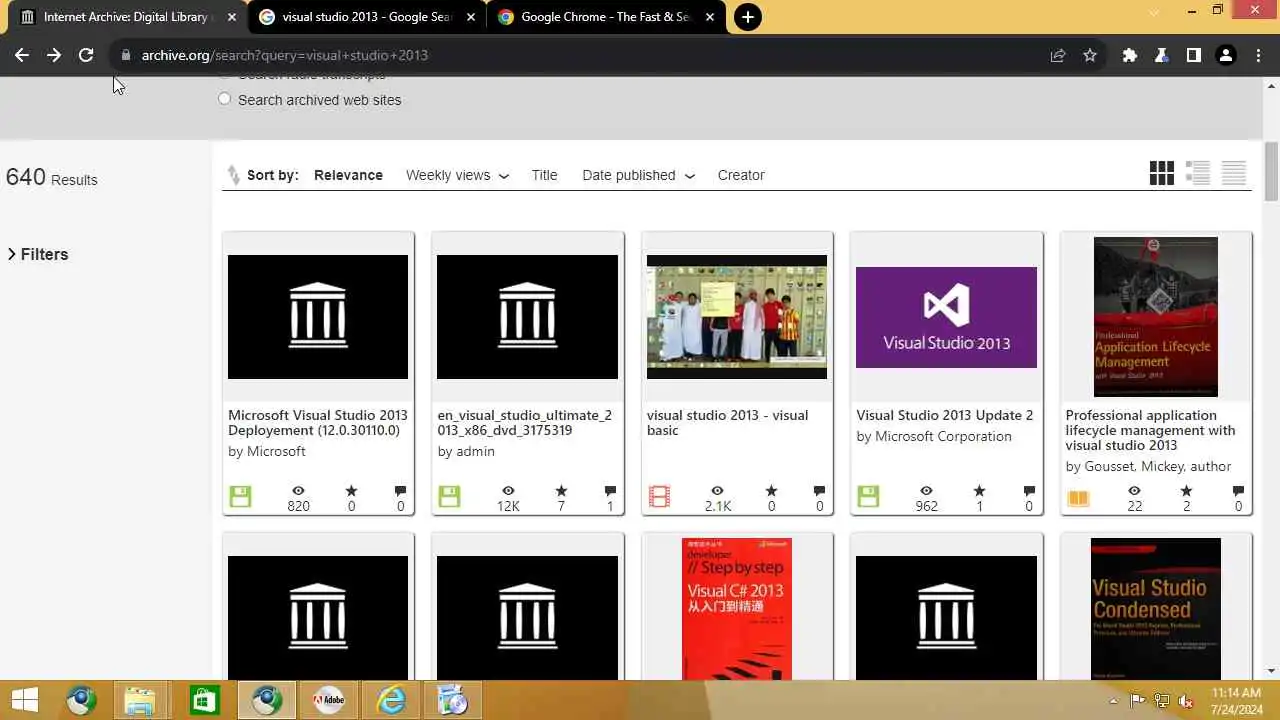Open Internet Explorer from taskbar
This screenshot has height=720, width=1280.
coord(390,700)
